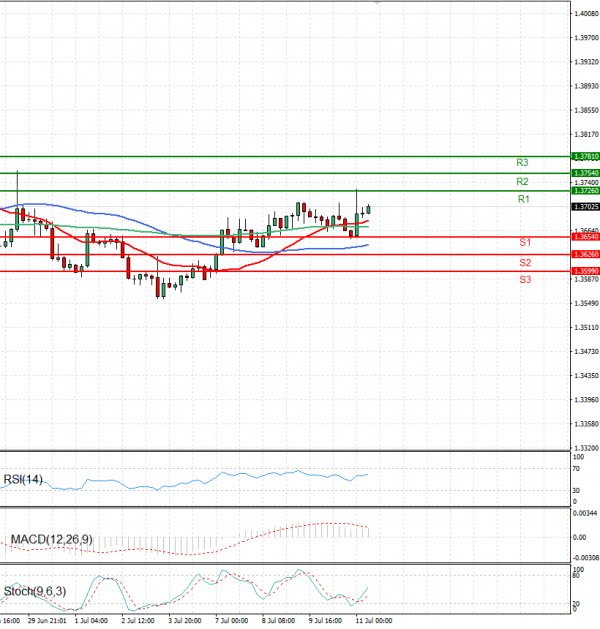This screenshot has height=629, width=600.
Task: Click the 3 Jul 20:00 time label
Action: (x=185, y=621)
